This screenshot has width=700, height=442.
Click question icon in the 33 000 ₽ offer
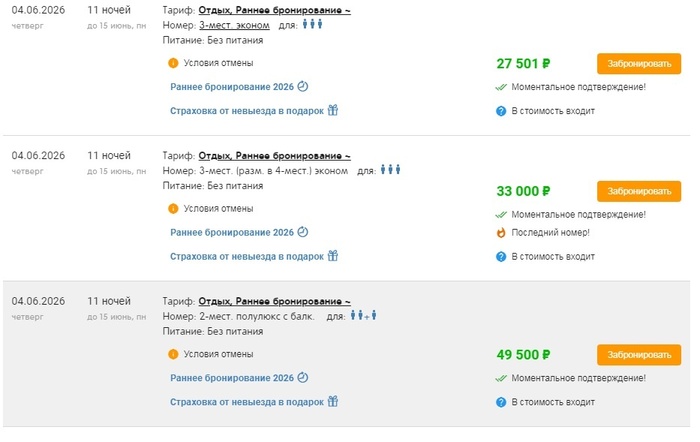point(501,256)
